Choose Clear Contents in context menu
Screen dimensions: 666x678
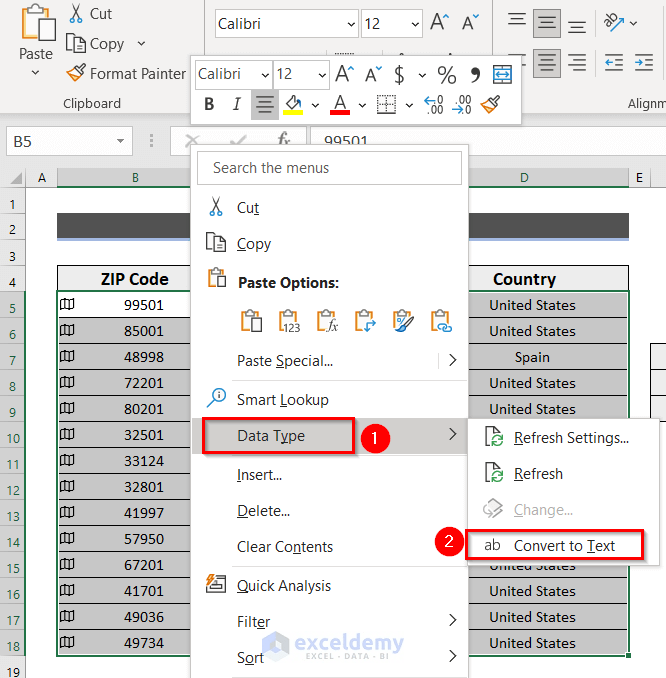coord(329,547)
